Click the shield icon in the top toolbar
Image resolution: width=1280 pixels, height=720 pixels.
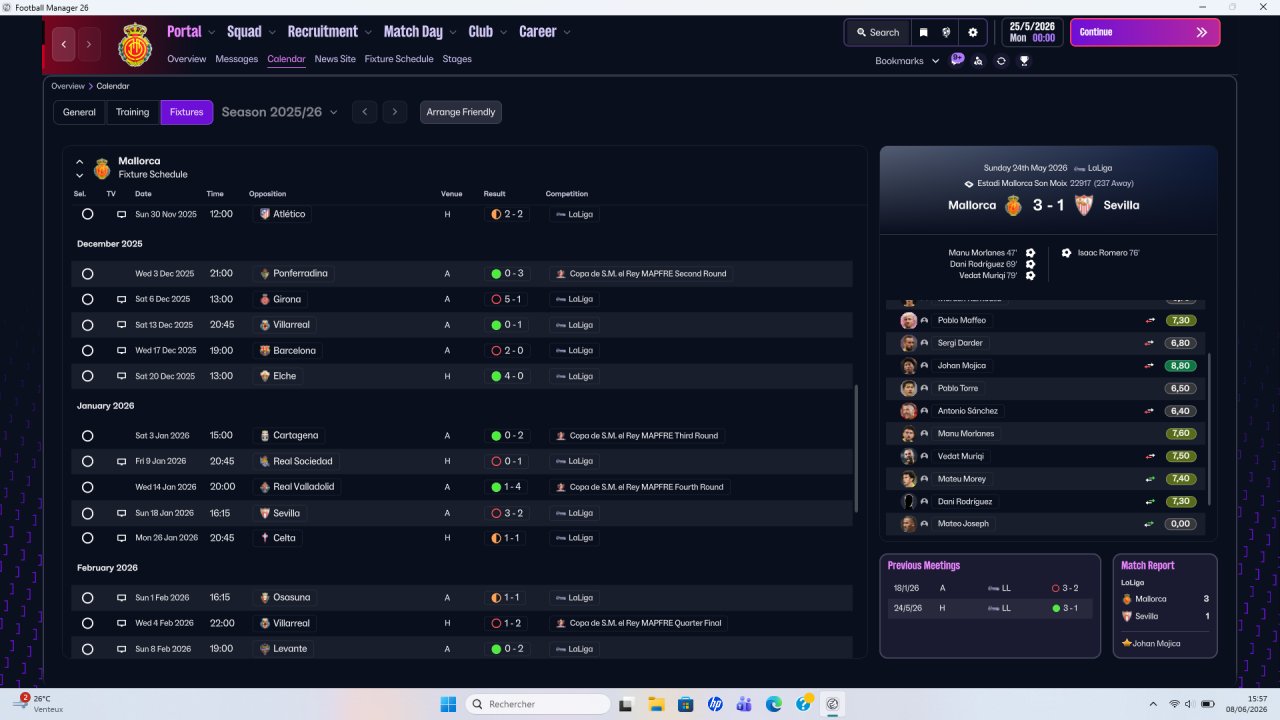946,32
